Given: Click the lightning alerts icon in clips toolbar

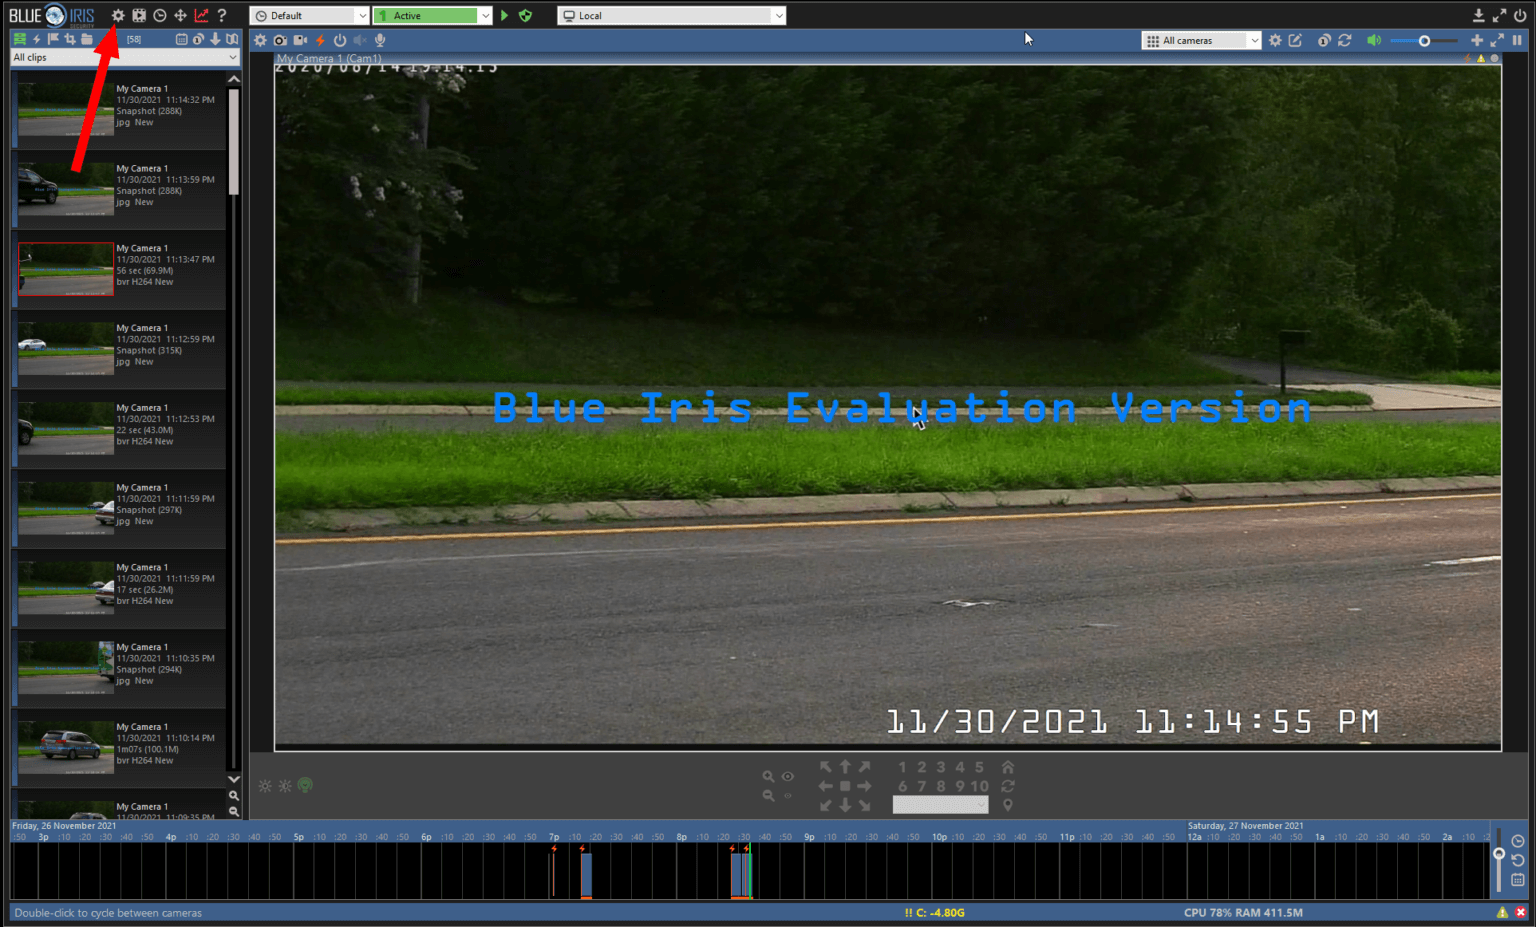Looking at the screenshot, I should coord(36,39).
